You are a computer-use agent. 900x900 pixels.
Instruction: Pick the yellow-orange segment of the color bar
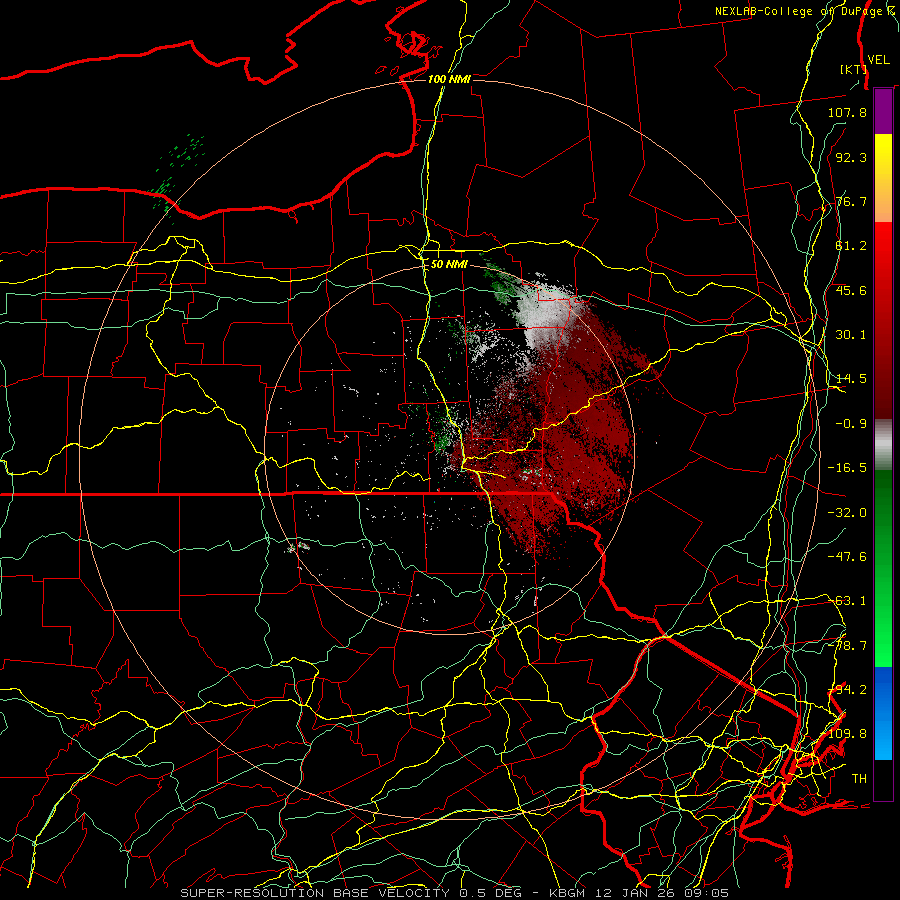click(883, 178)
